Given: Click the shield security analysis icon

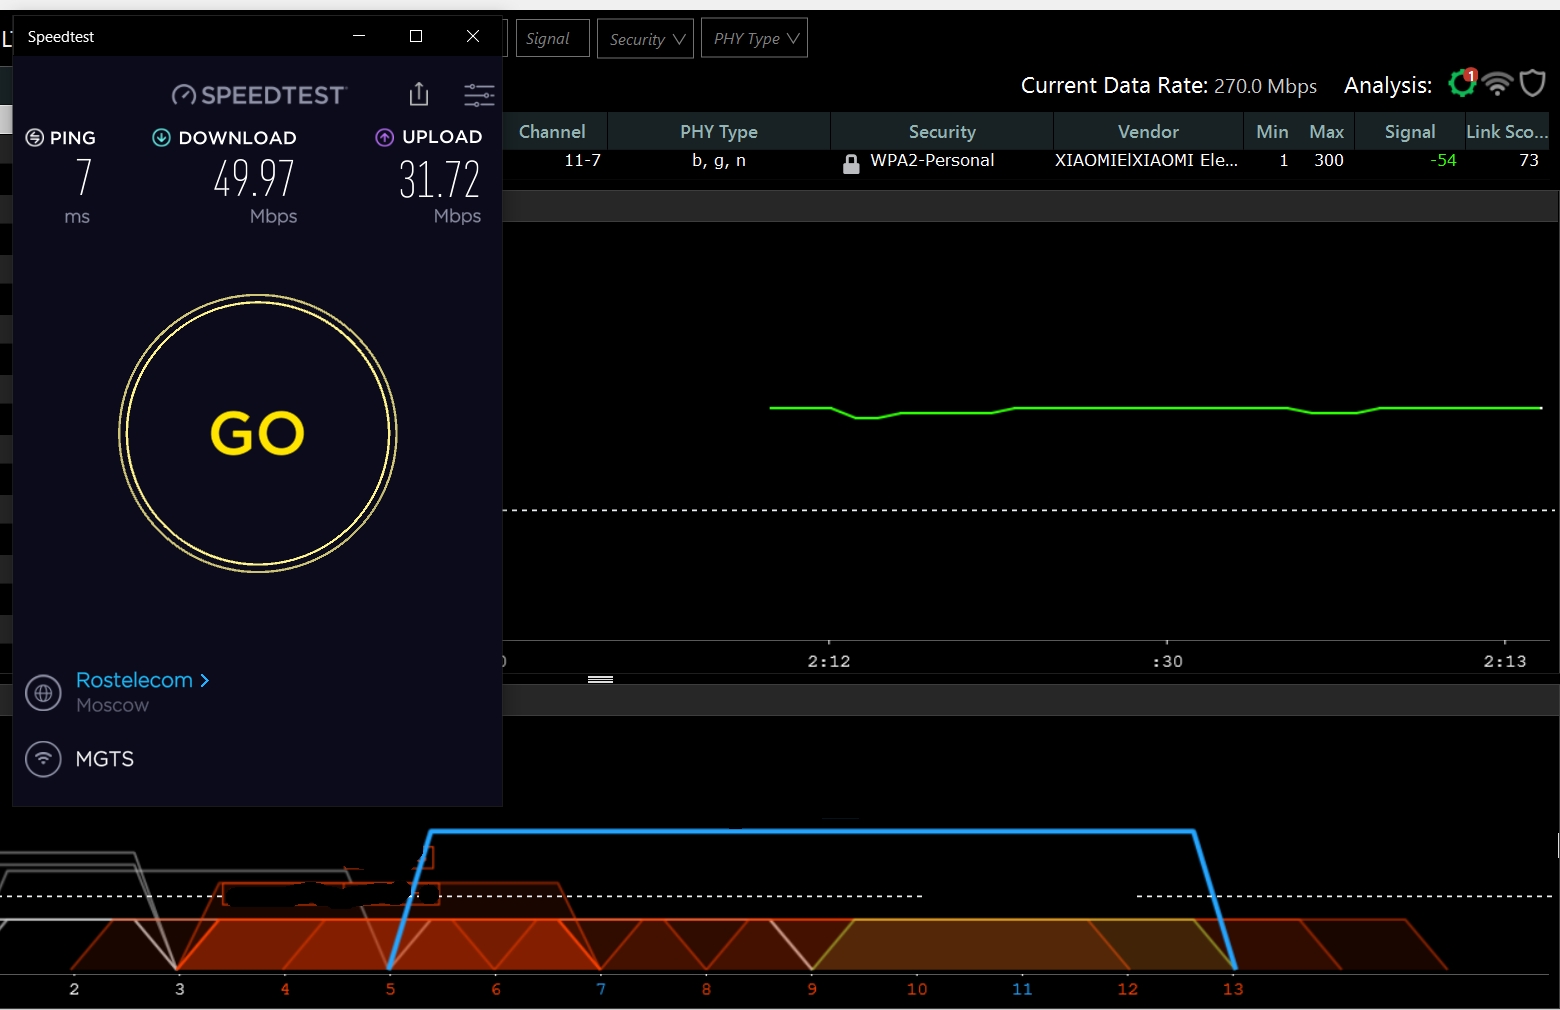Looking at the screenshot, I should click(1533, 83).
